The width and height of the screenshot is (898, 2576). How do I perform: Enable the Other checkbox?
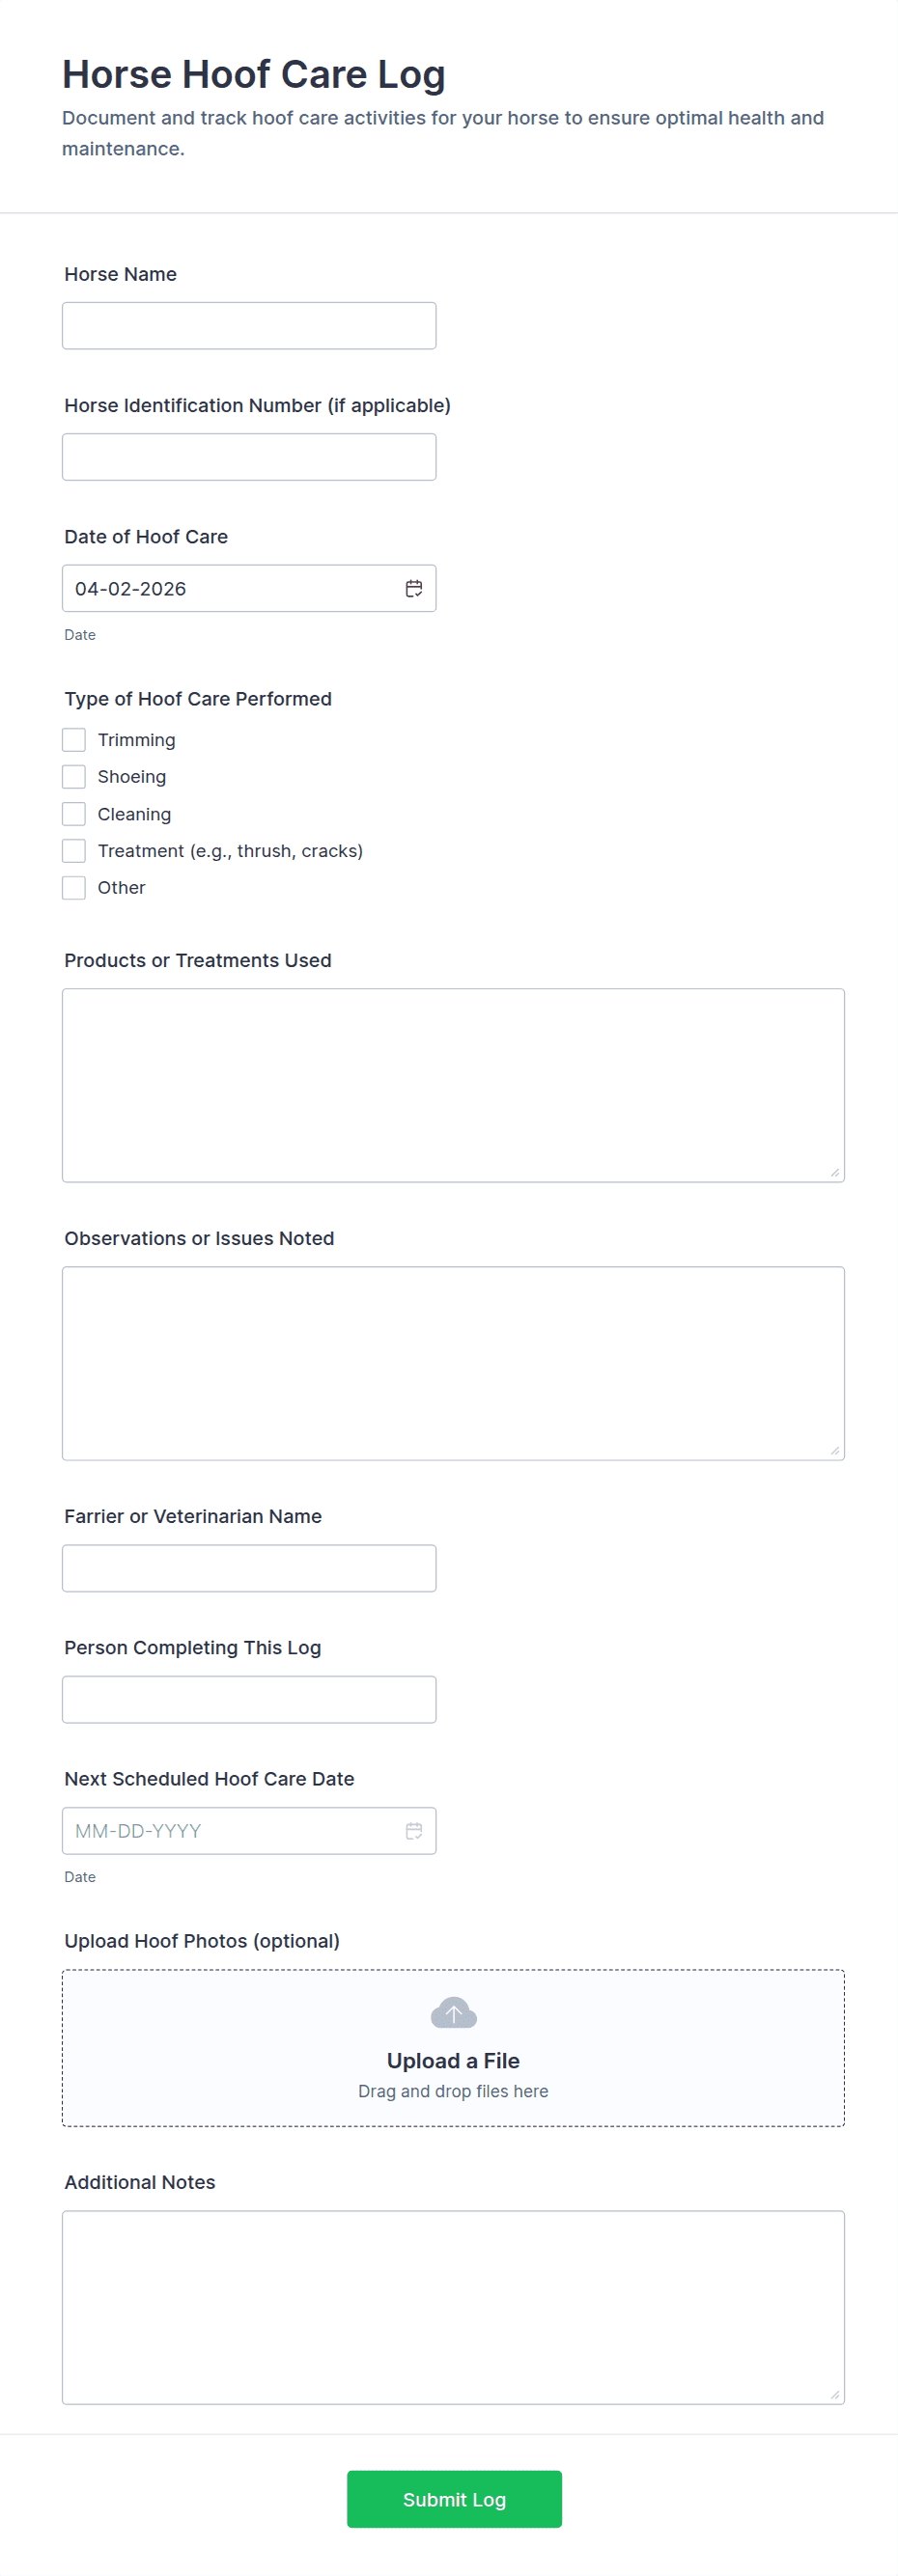[74, 888]
